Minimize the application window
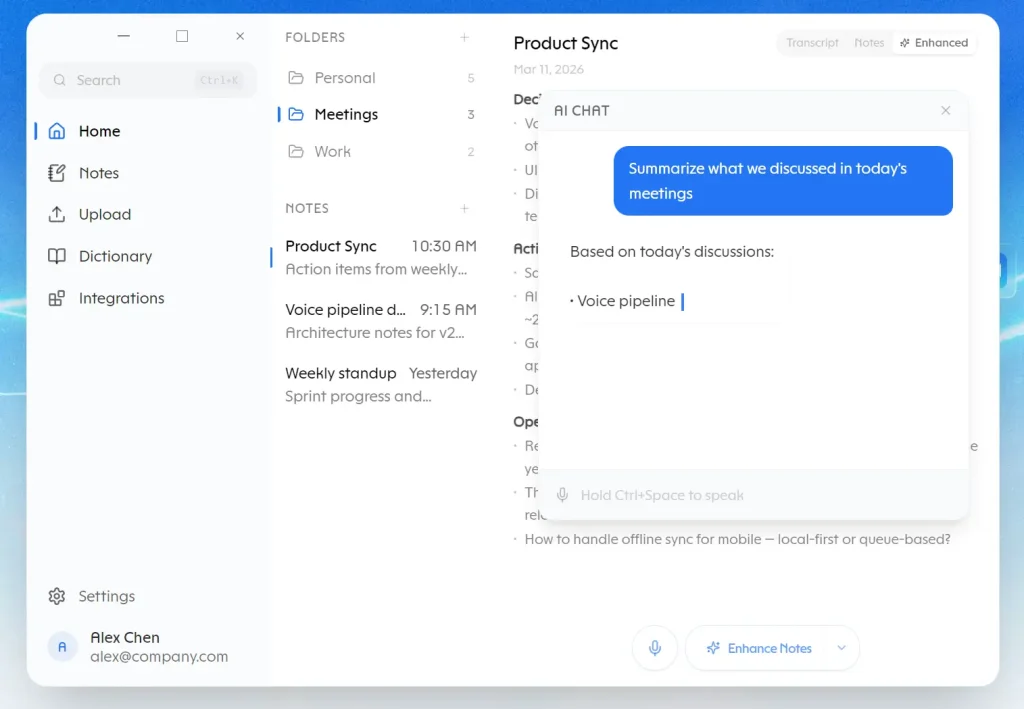 [x=123, y=36]
